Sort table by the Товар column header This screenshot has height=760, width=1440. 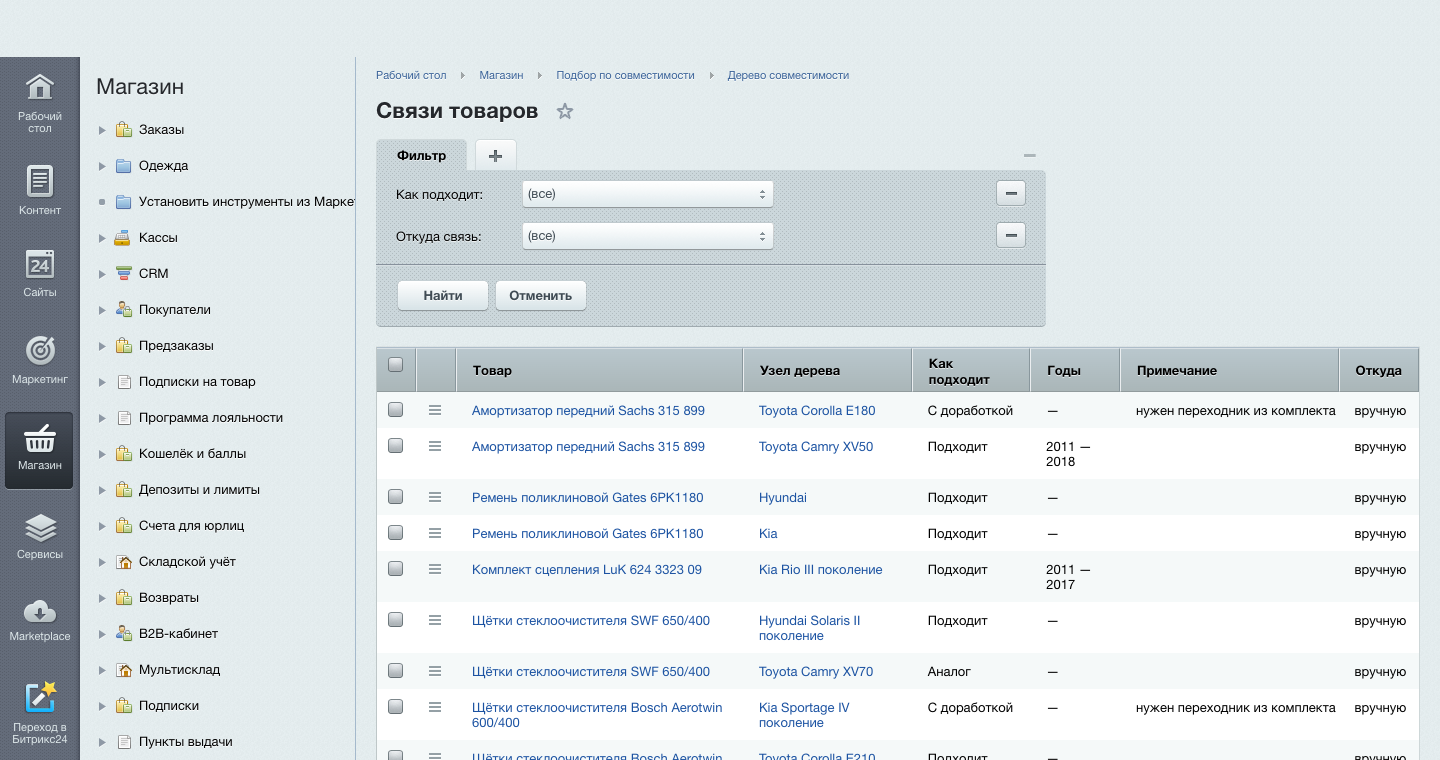click(x=600, y=370)
